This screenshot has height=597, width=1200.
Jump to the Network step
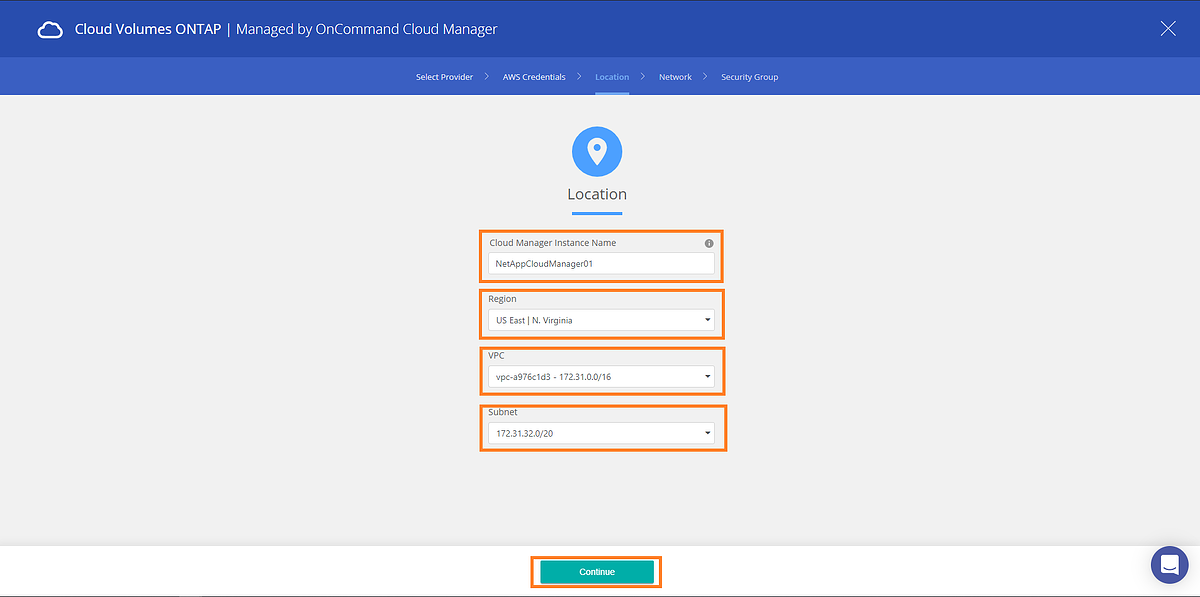coord(675,77)
